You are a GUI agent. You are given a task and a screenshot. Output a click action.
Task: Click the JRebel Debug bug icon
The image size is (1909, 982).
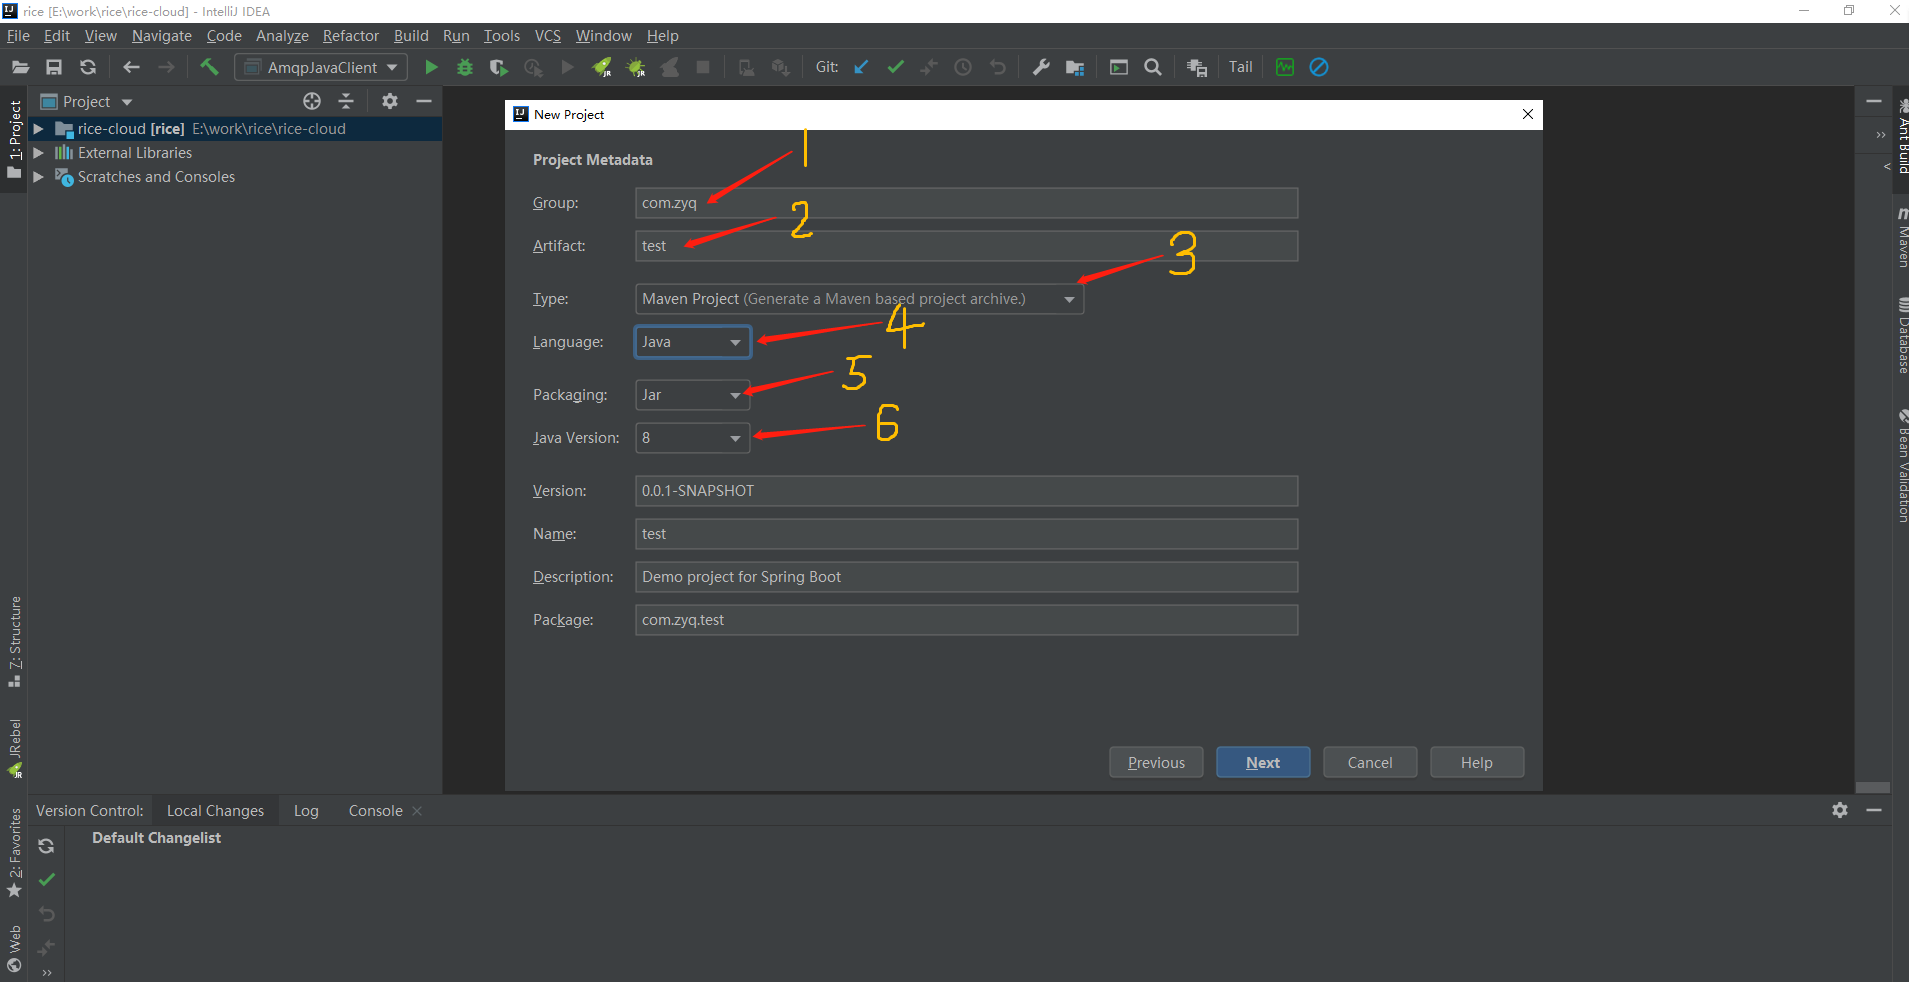(x=636, y=67)
